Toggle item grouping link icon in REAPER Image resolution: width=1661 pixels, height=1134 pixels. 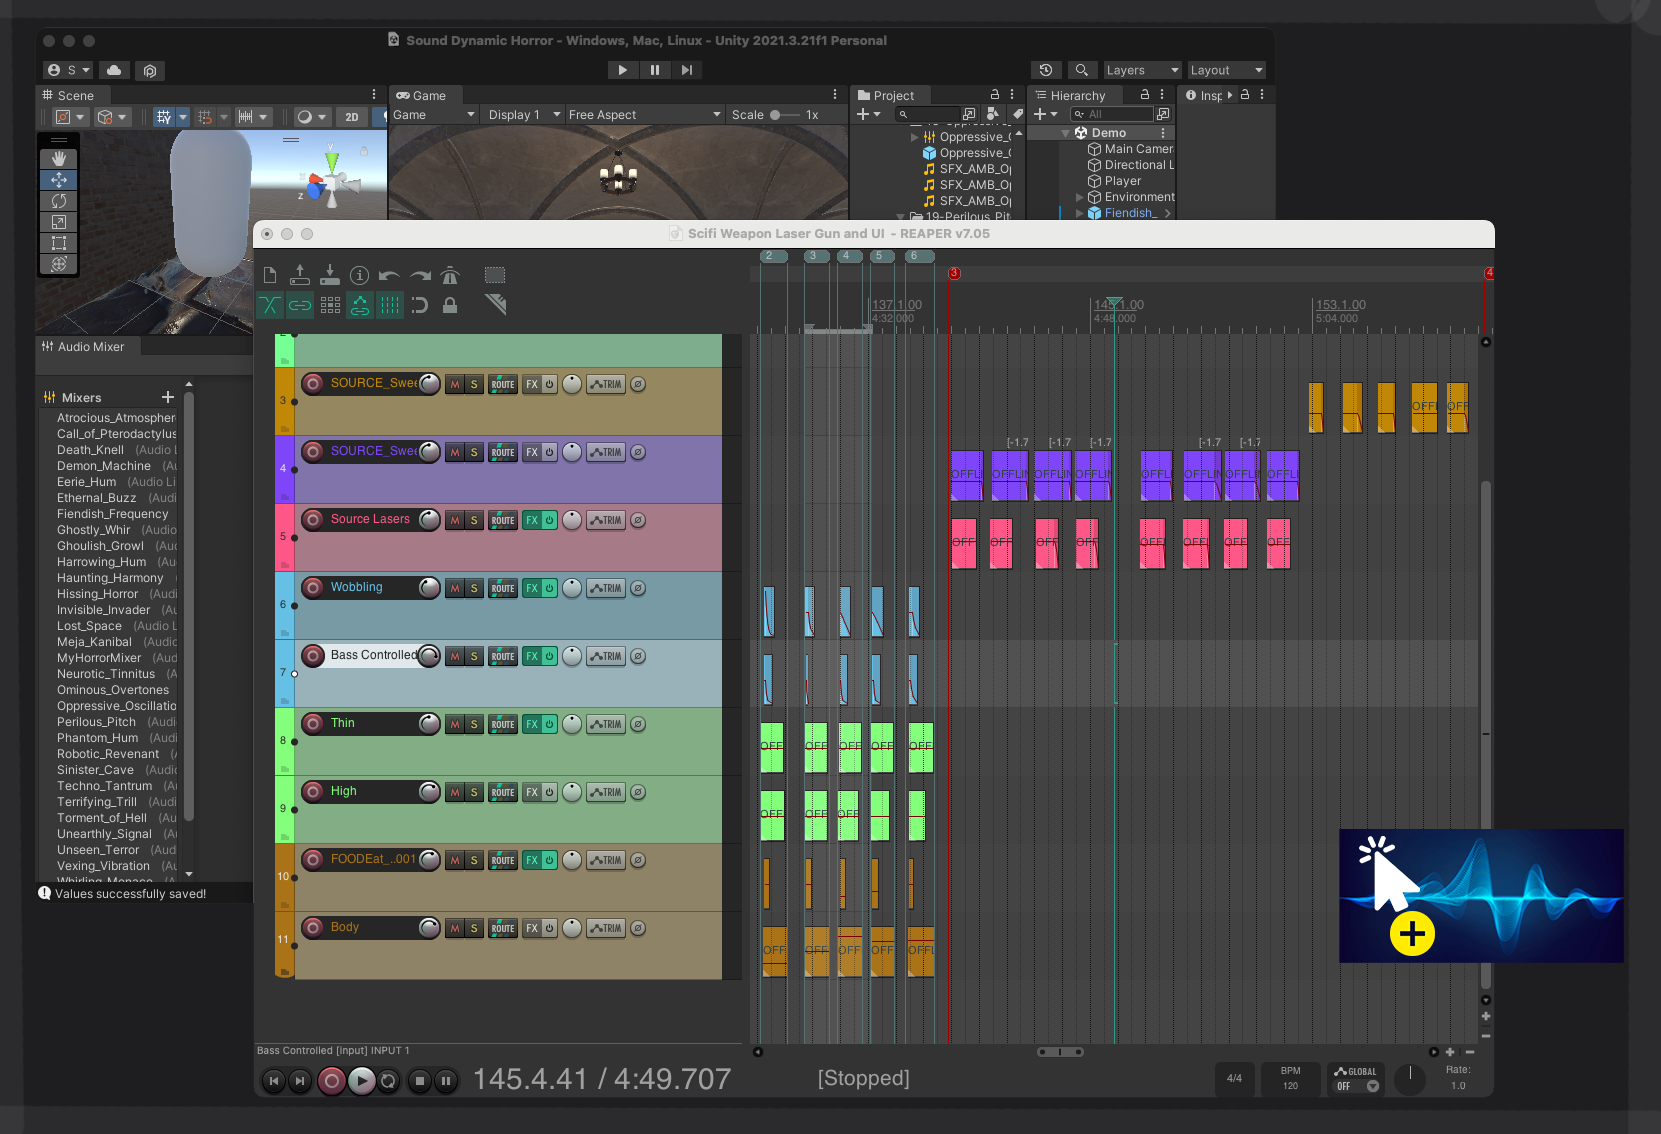click(300, 305)
